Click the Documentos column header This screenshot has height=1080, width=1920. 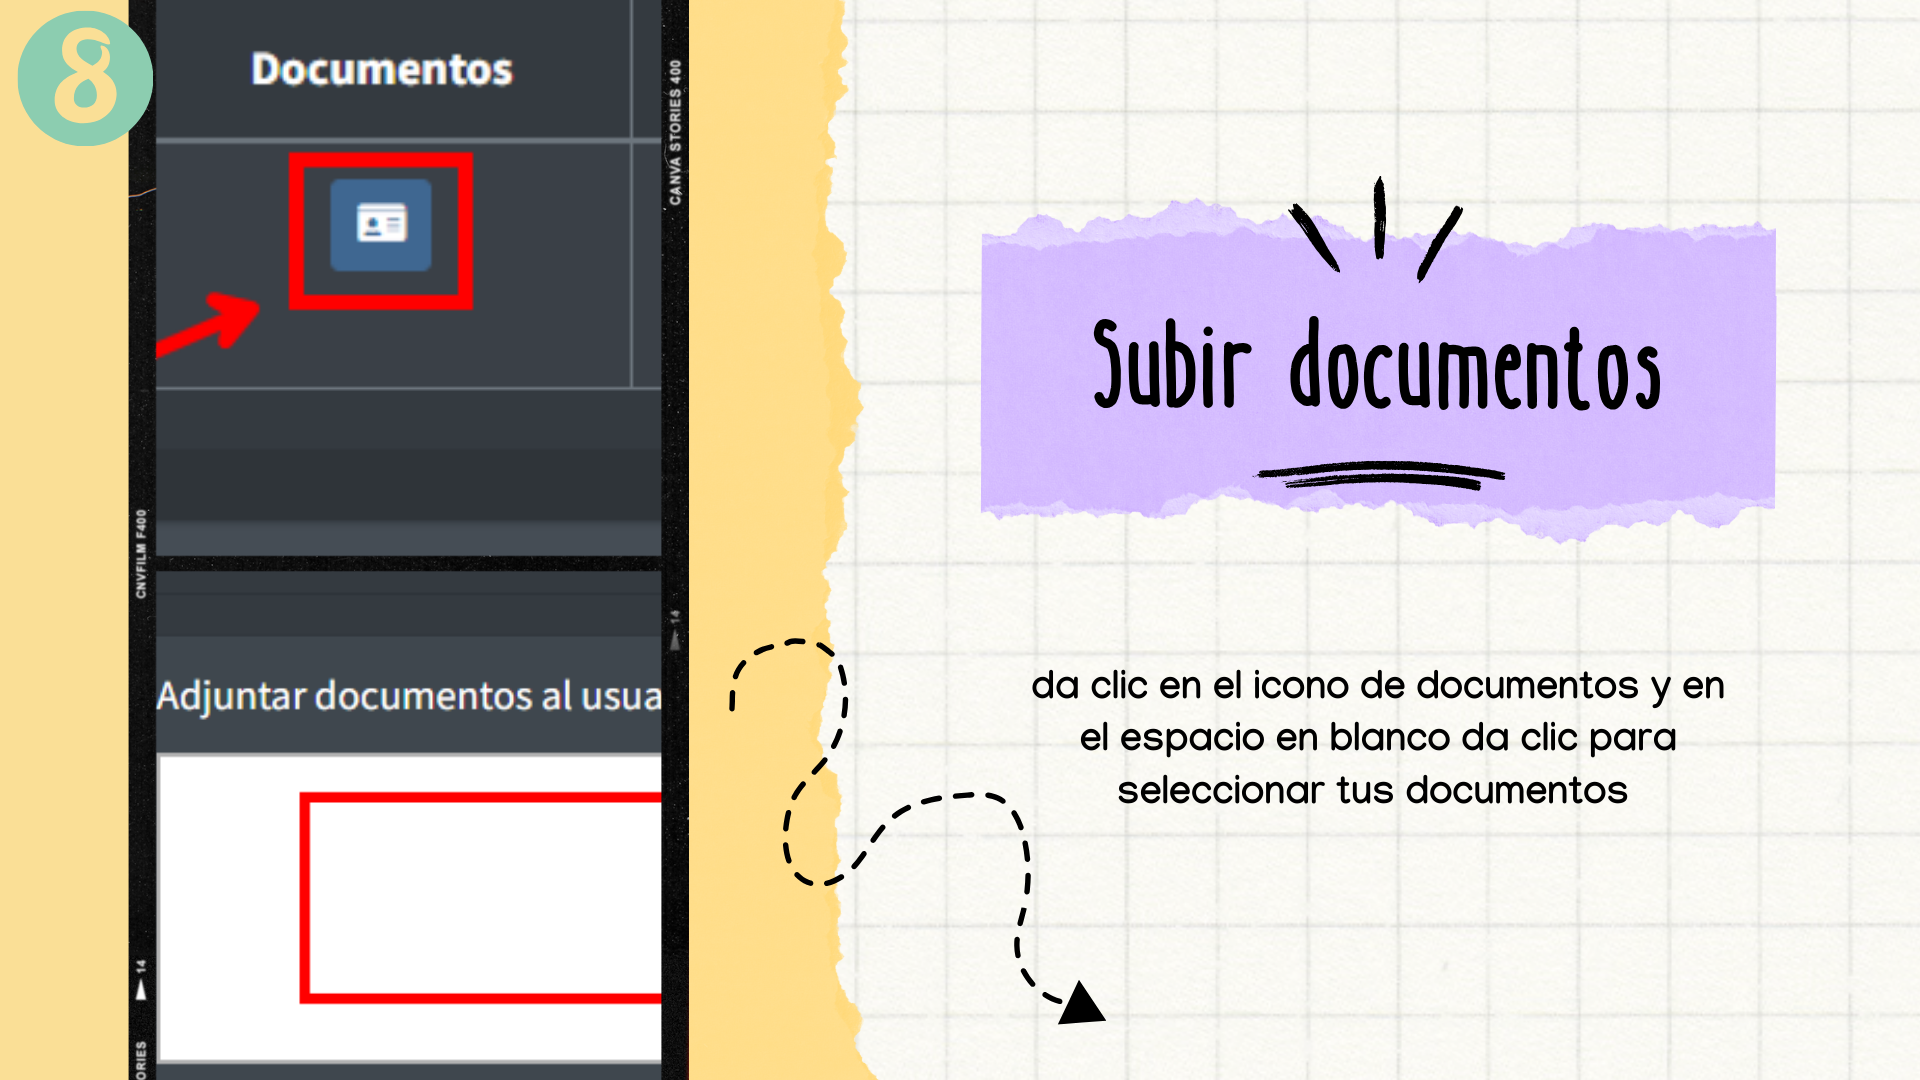click(381, 70)
